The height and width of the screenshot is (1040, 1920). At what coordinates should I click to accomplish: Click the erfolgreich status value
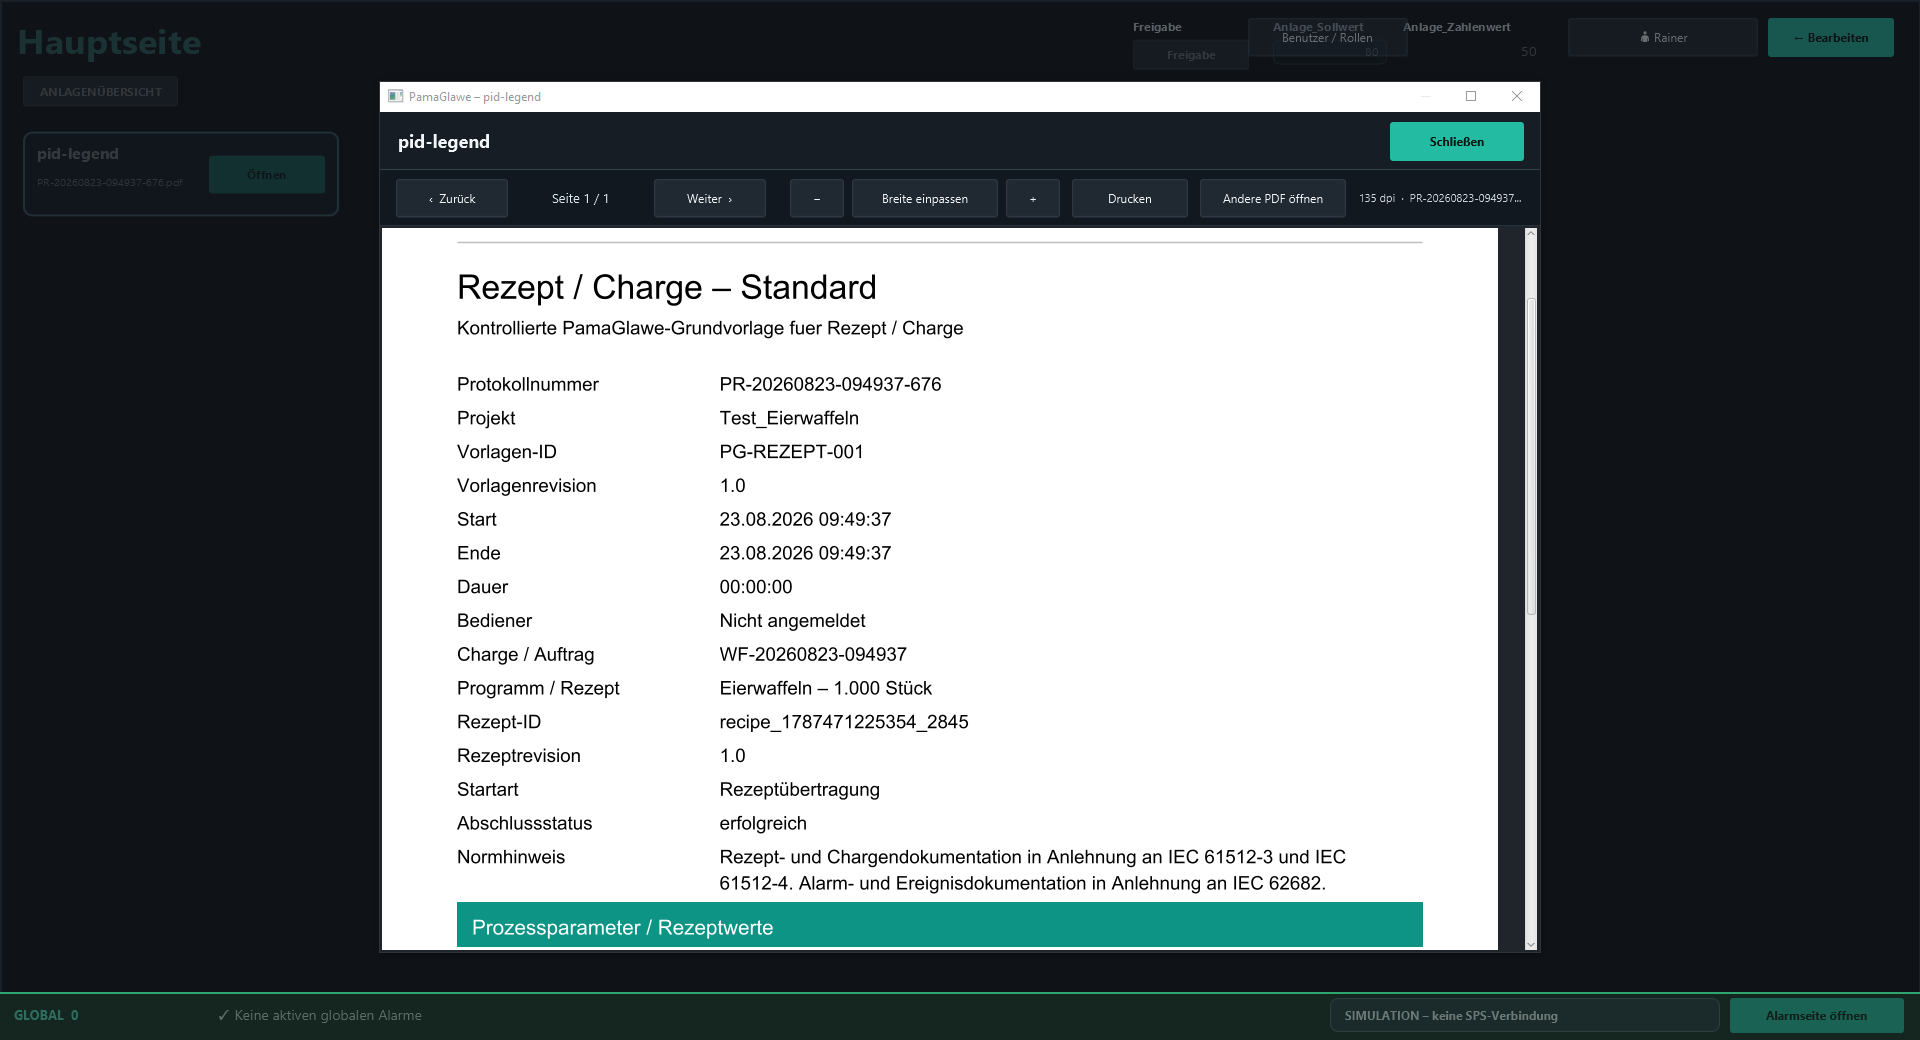[763, 824]
